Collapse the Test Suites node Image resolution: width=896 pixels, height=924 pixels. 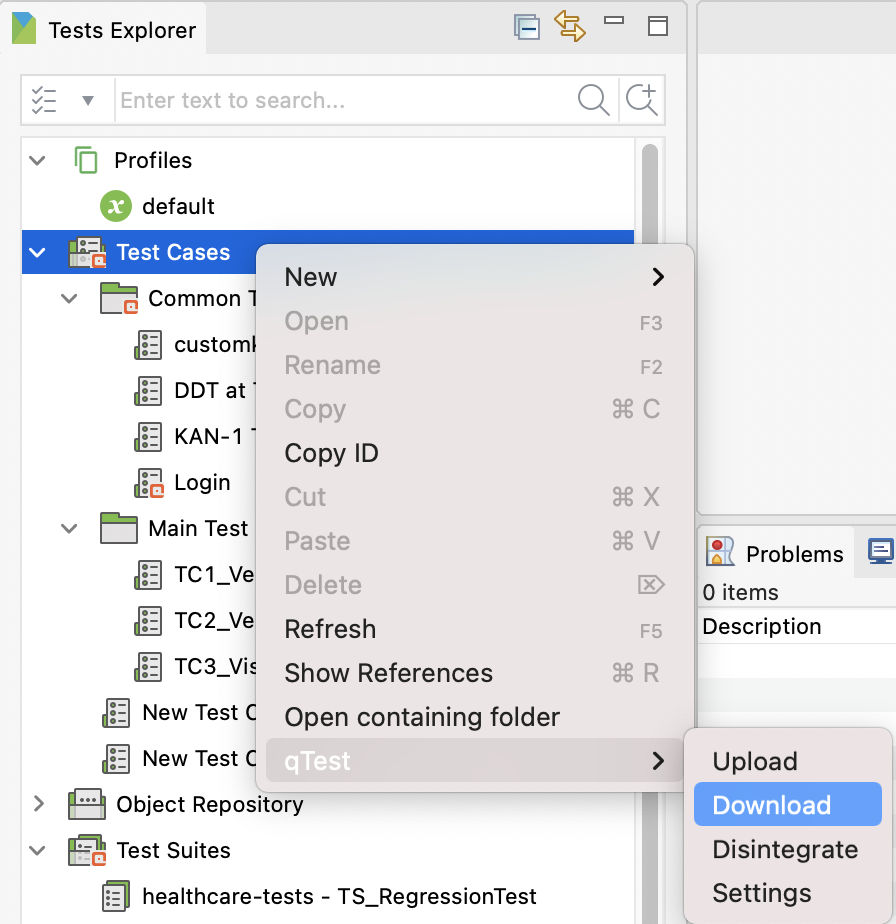click(36, 851)
